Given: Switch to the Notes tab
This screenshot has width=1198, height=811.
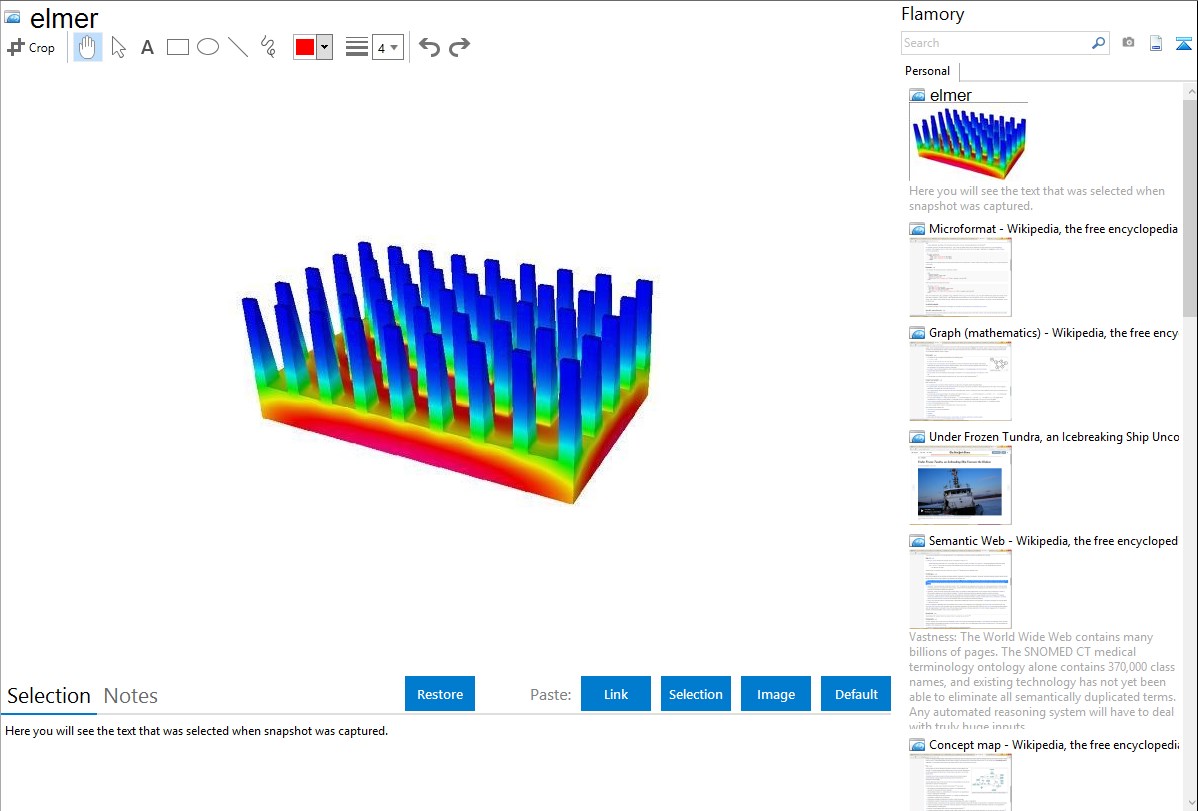Looking at the screenshot, I should 131,696.
